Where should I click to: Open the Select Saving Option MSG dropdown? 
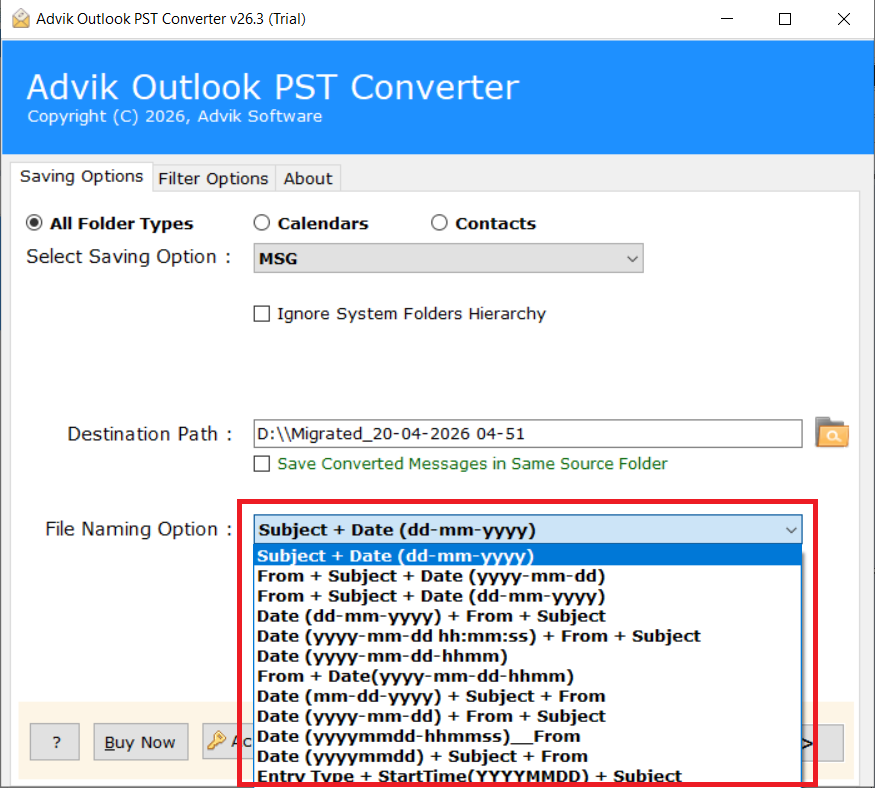click(x=448, y=259)
